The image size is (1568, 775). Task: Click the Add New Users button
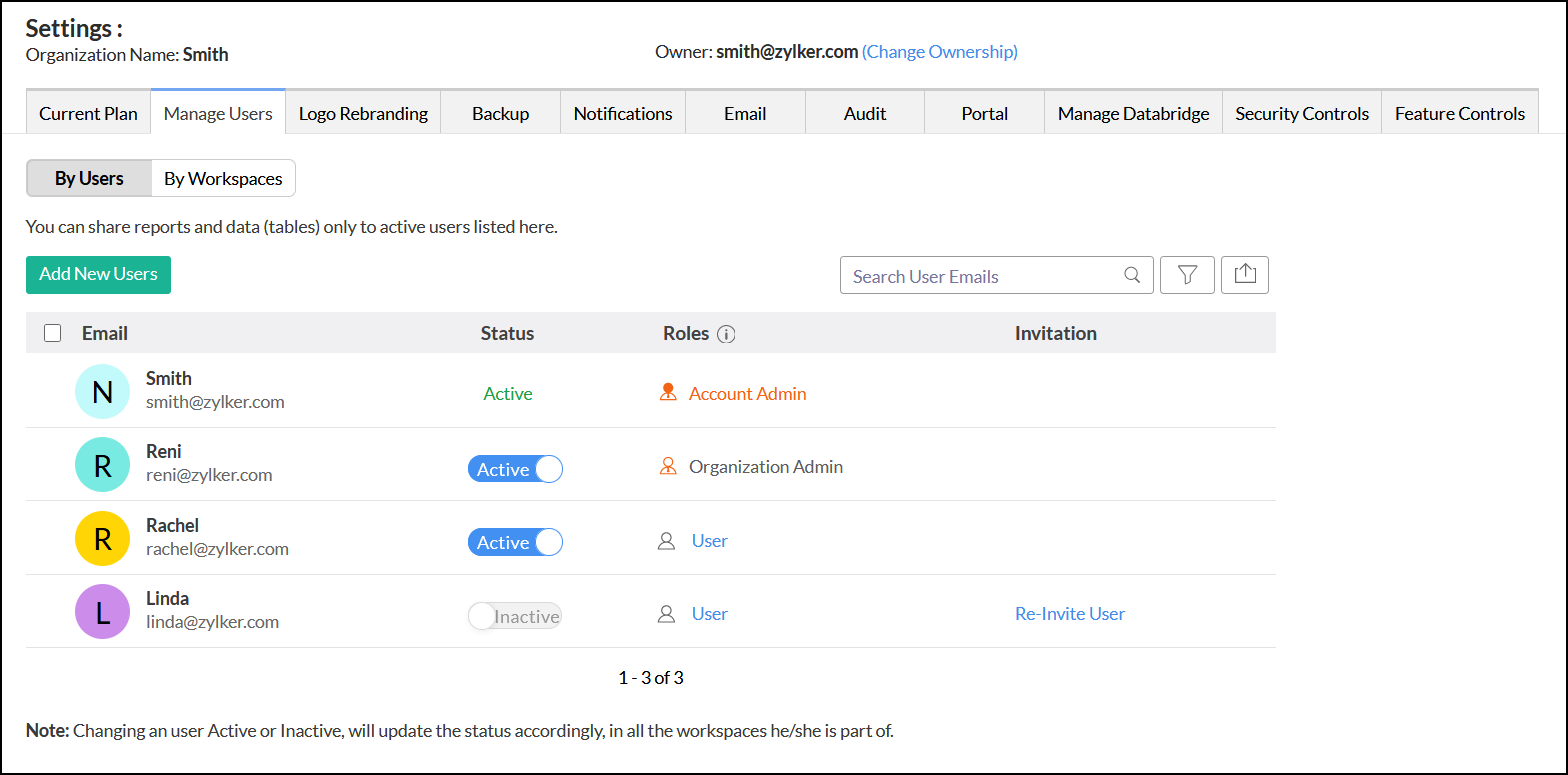click(98, 275)
